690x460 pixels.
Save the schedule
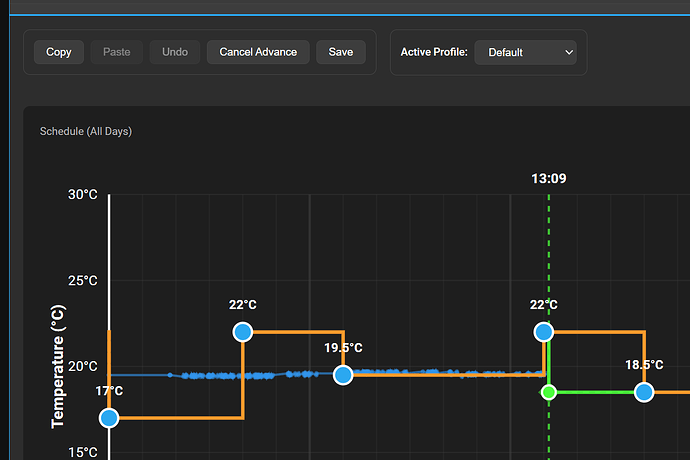[340, 52]
